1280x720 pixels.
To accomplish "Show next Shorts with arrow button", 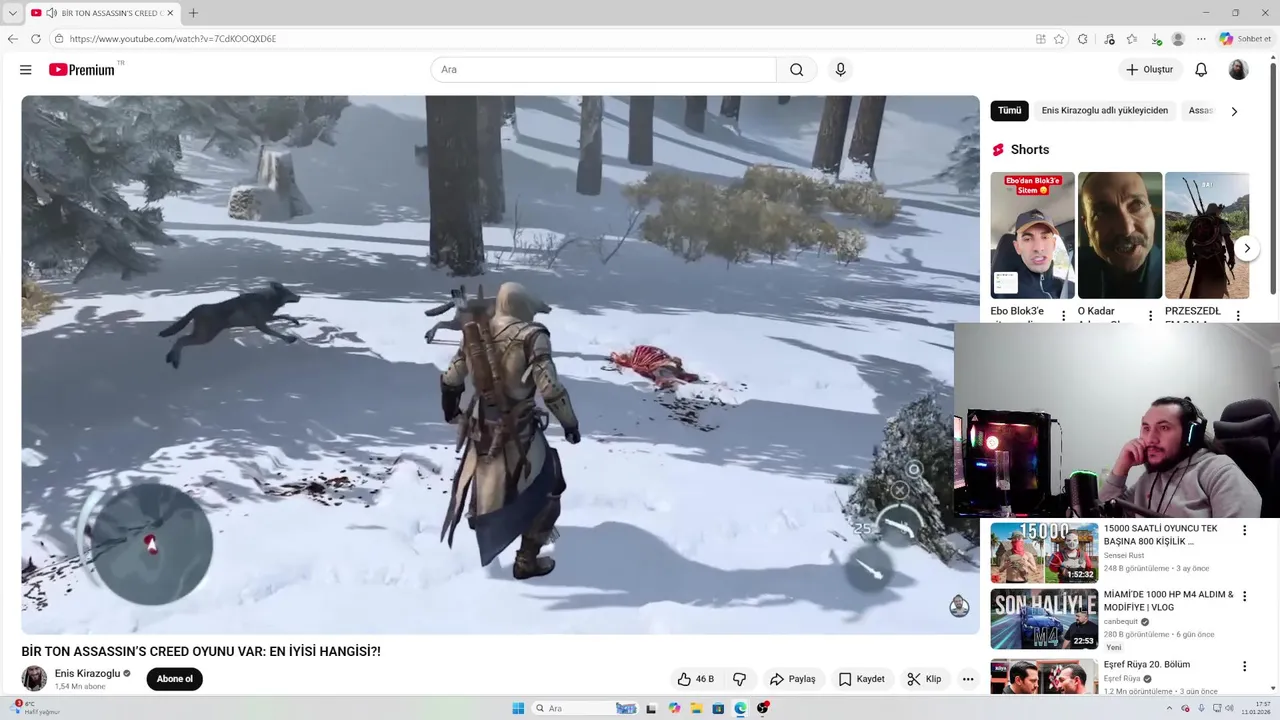I will (x=1247, y=248).
